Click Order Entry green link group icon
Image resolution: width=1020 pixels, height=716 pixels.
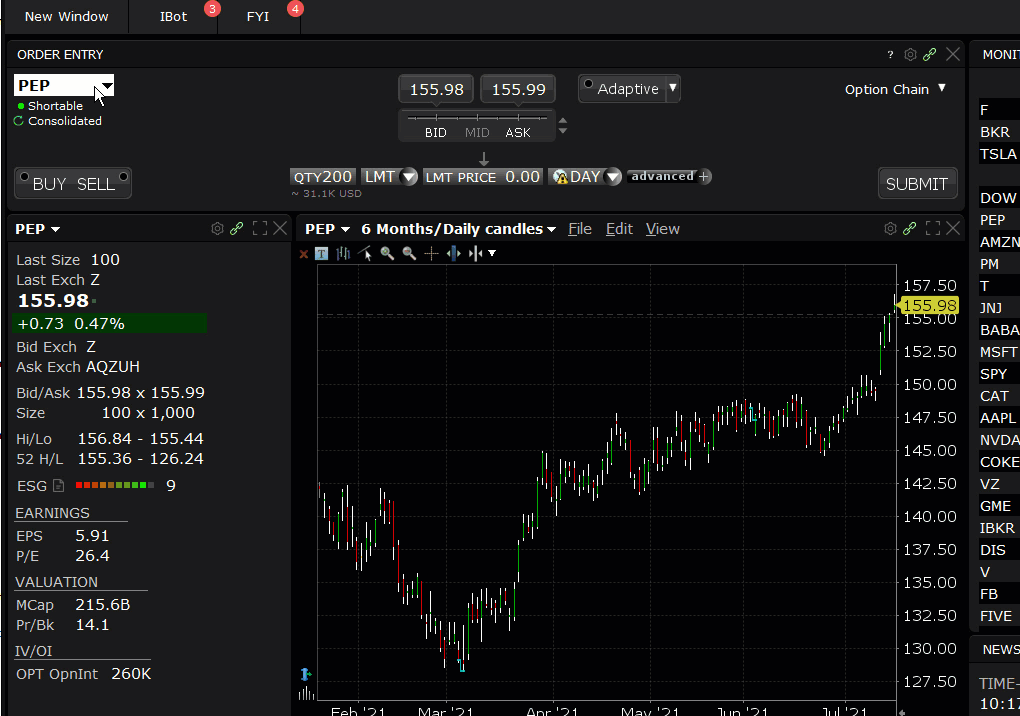[x=930, y=55]
